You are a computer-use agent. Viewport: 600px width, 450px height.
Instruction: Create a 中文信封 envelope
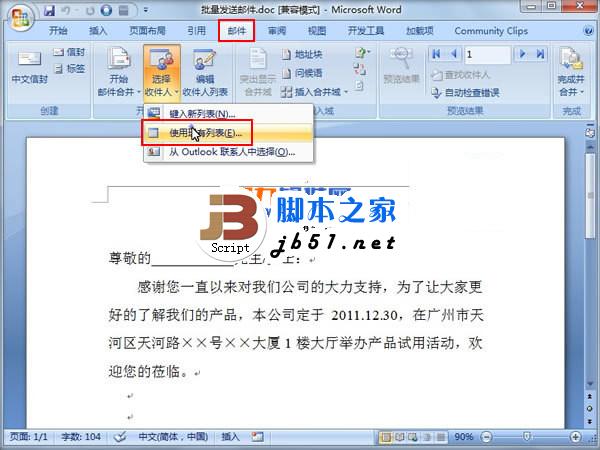(29, 68)
